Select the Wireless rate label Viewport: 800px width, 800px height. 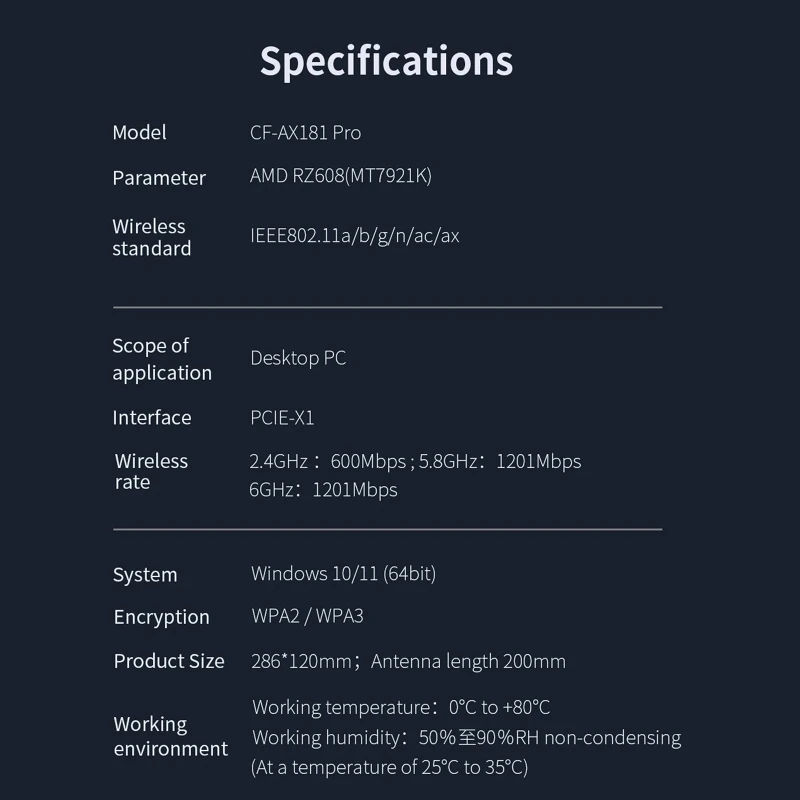click(x=151, y=471)
